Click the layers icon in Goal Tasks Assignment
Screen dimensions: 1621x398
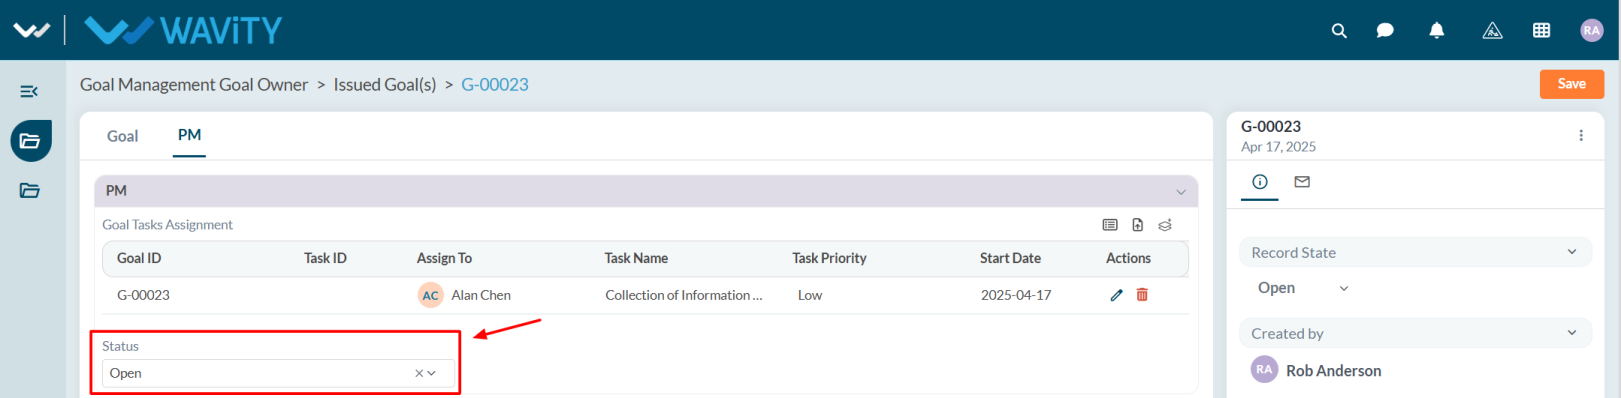pyautogui.click(x=1165, y=225)
